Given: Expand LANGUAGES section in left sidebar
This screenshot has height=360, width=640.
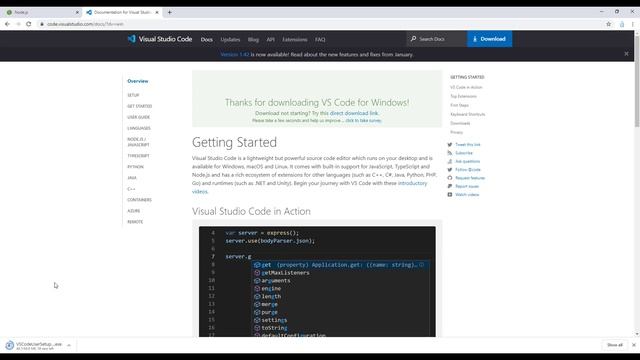Looking at the screenshot, I should [x=139, y=128].
